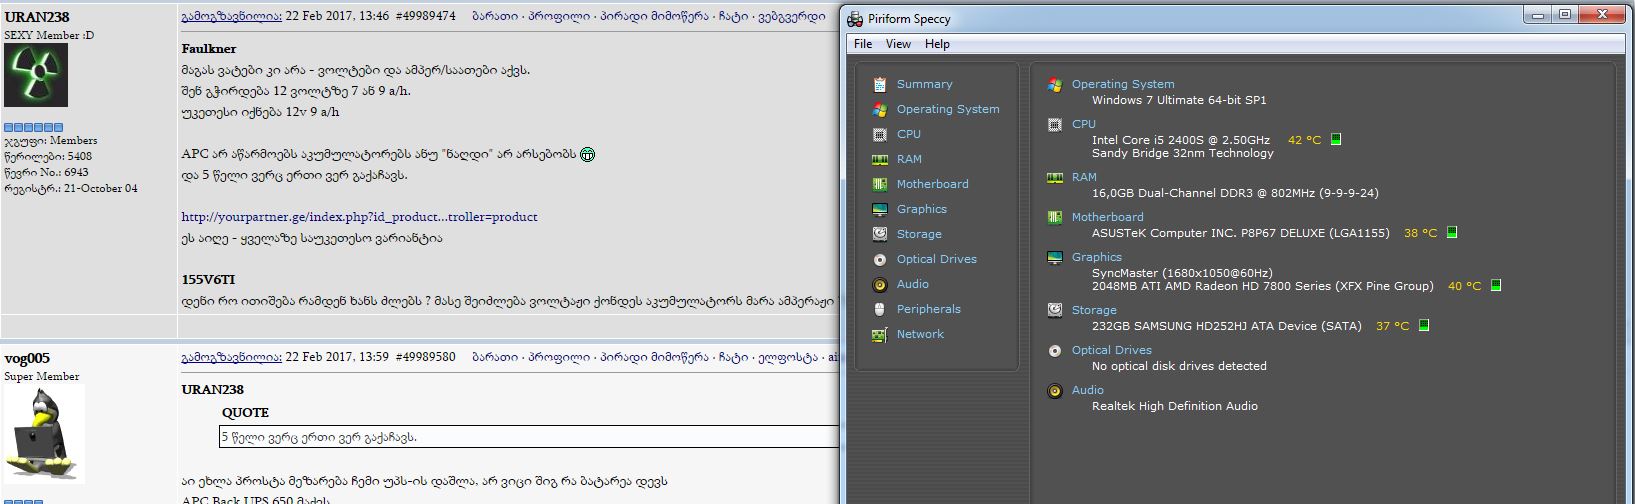Click ელფოსტა link in vog005's post header
Image resolution: width=1635 pixels, height=504 pixels.
(x=788, y=357)
